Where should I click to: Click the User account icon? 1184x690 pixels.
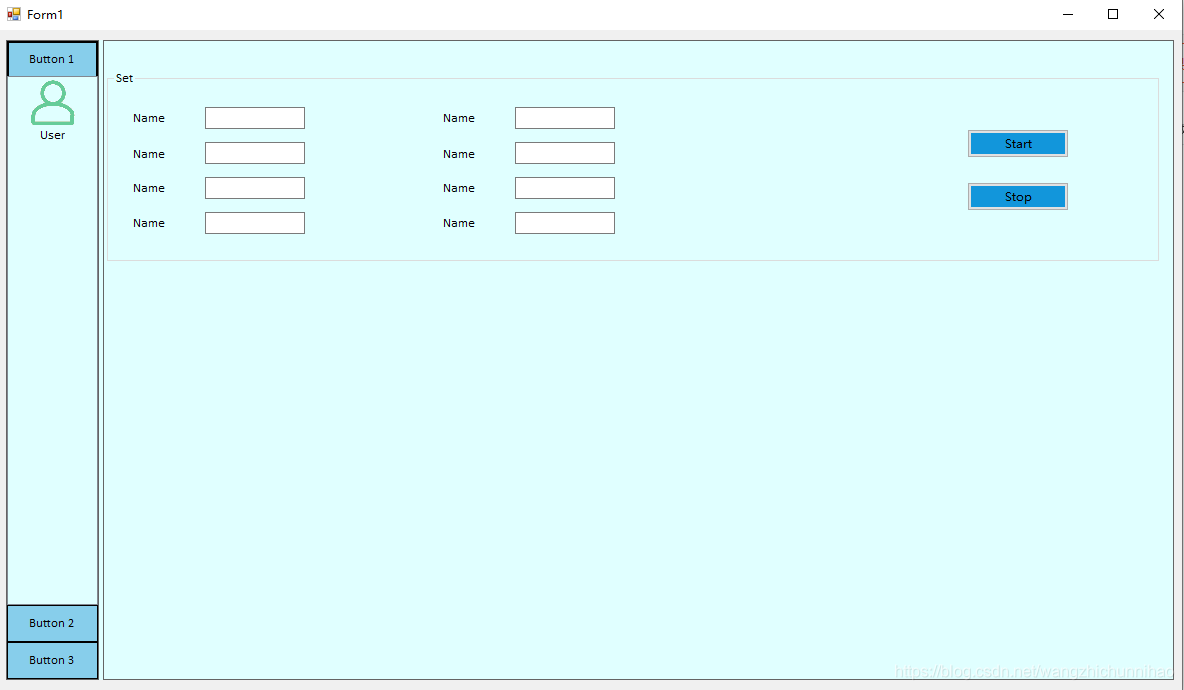coord(52,102)
